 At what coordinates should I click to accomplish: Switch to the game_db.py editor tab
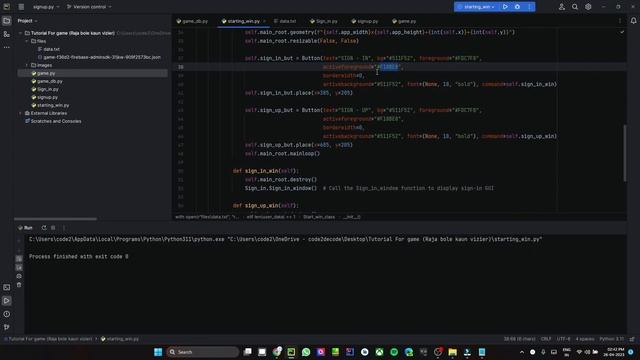click(192, 21)
